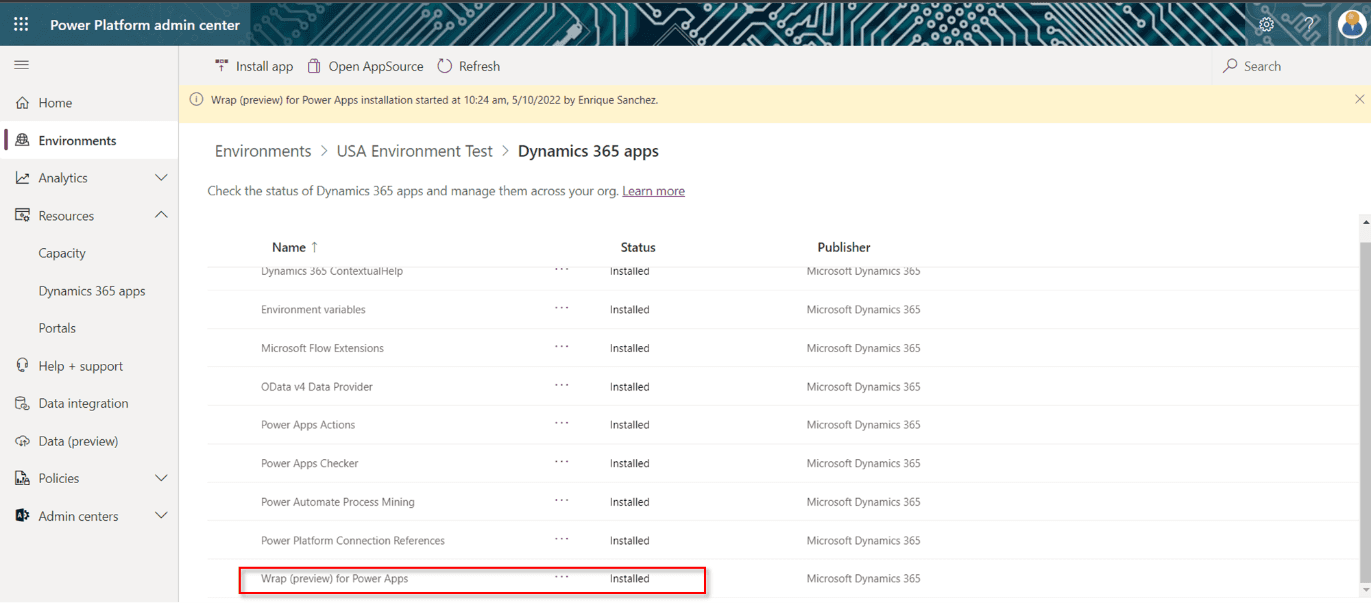The width and height of the screenshot is (1371, 603).
Task: Select the Power Automate Process Mining row name
Action: coord(338,502)
